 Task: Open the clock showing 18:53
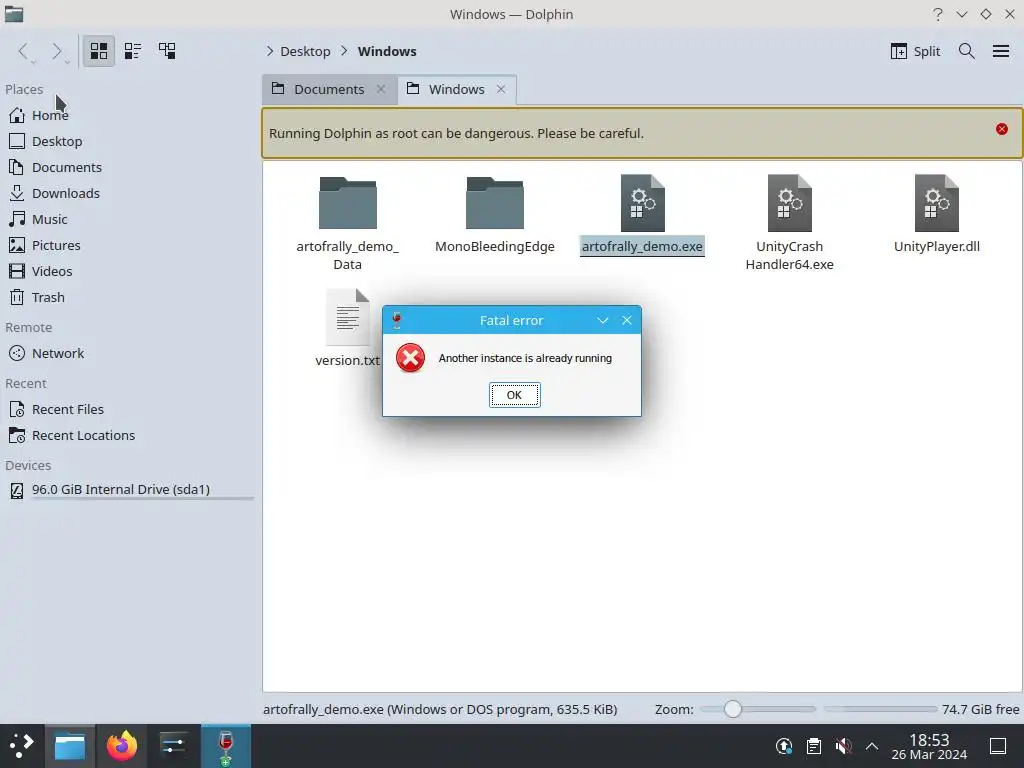click(929, 746)
